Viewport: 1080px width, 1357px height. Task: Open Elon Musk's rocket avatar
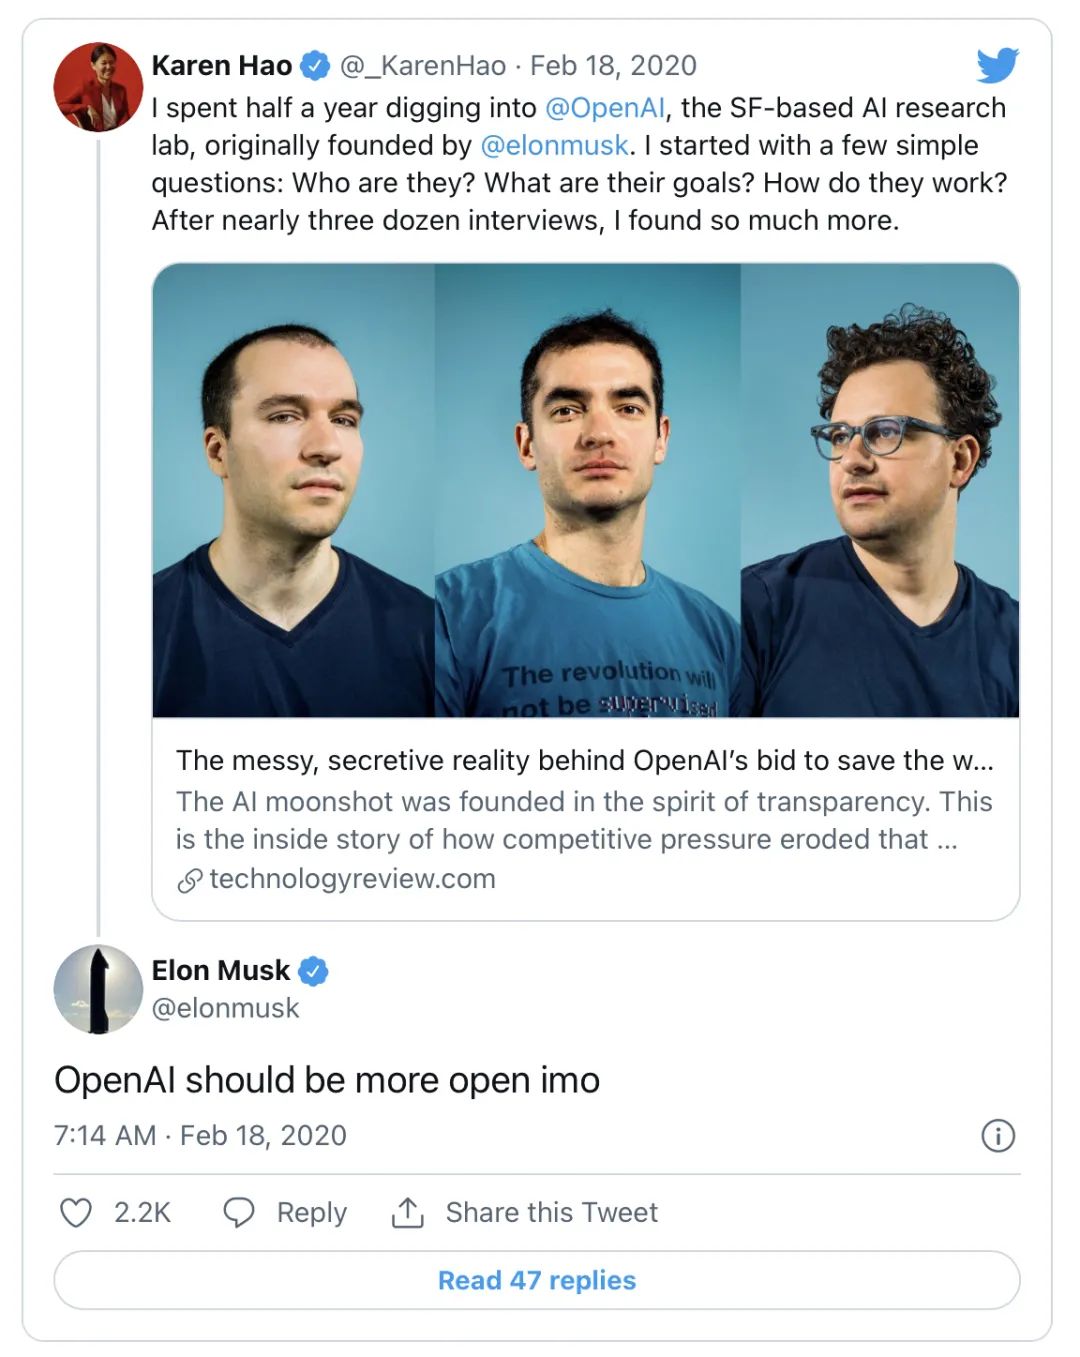98,989
